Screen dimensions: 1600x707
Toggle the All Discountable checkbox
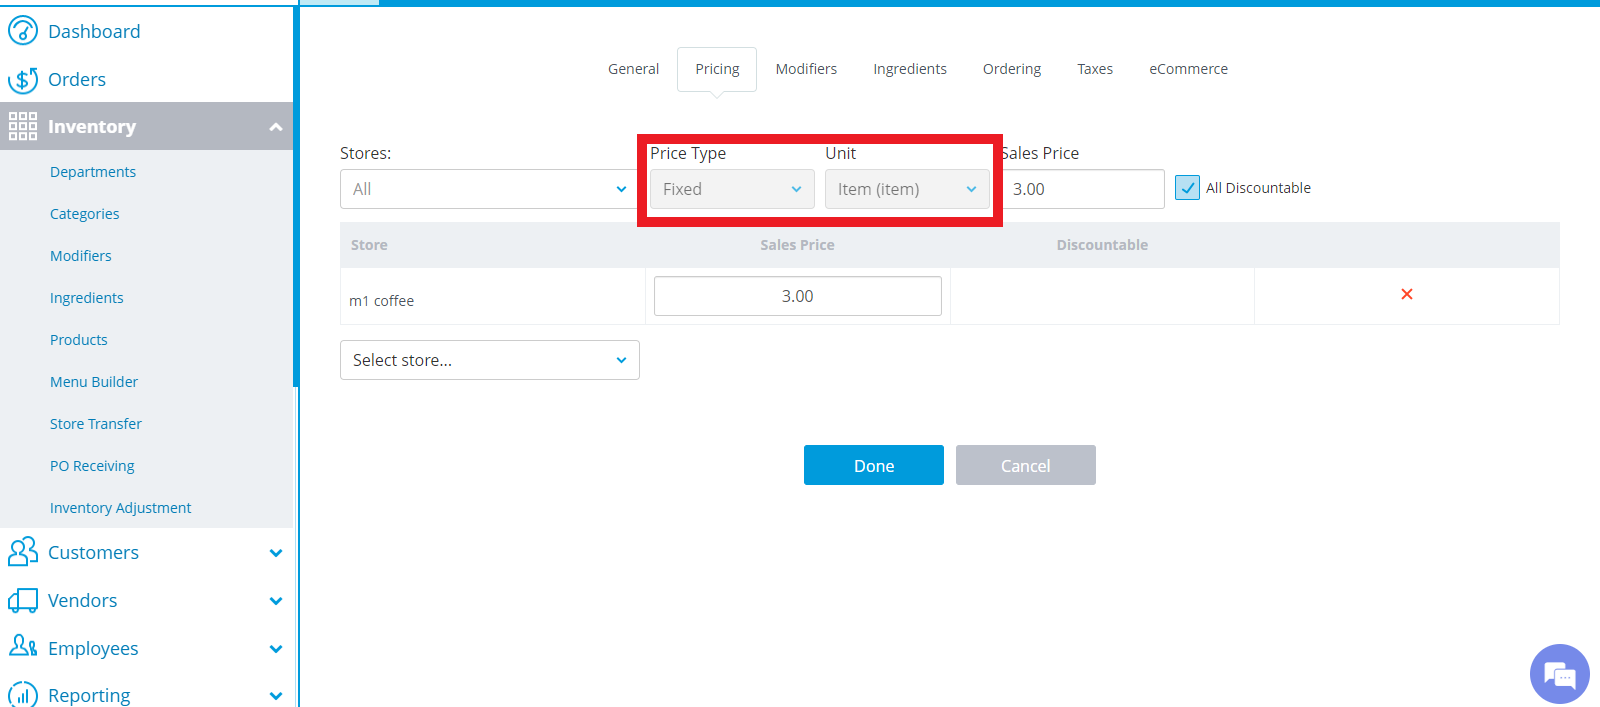tap(1187, 188)
